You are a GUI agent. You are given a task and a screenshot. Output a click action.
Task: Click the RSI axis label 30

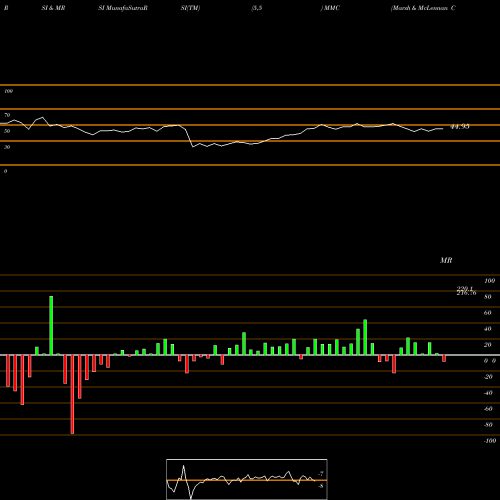point(7,147)
